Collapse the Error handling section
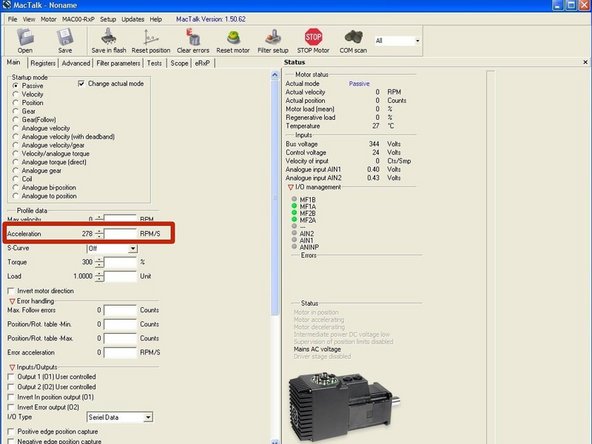Image resolution: width=592 pixels, height=444 pixels. coord(12,301)
